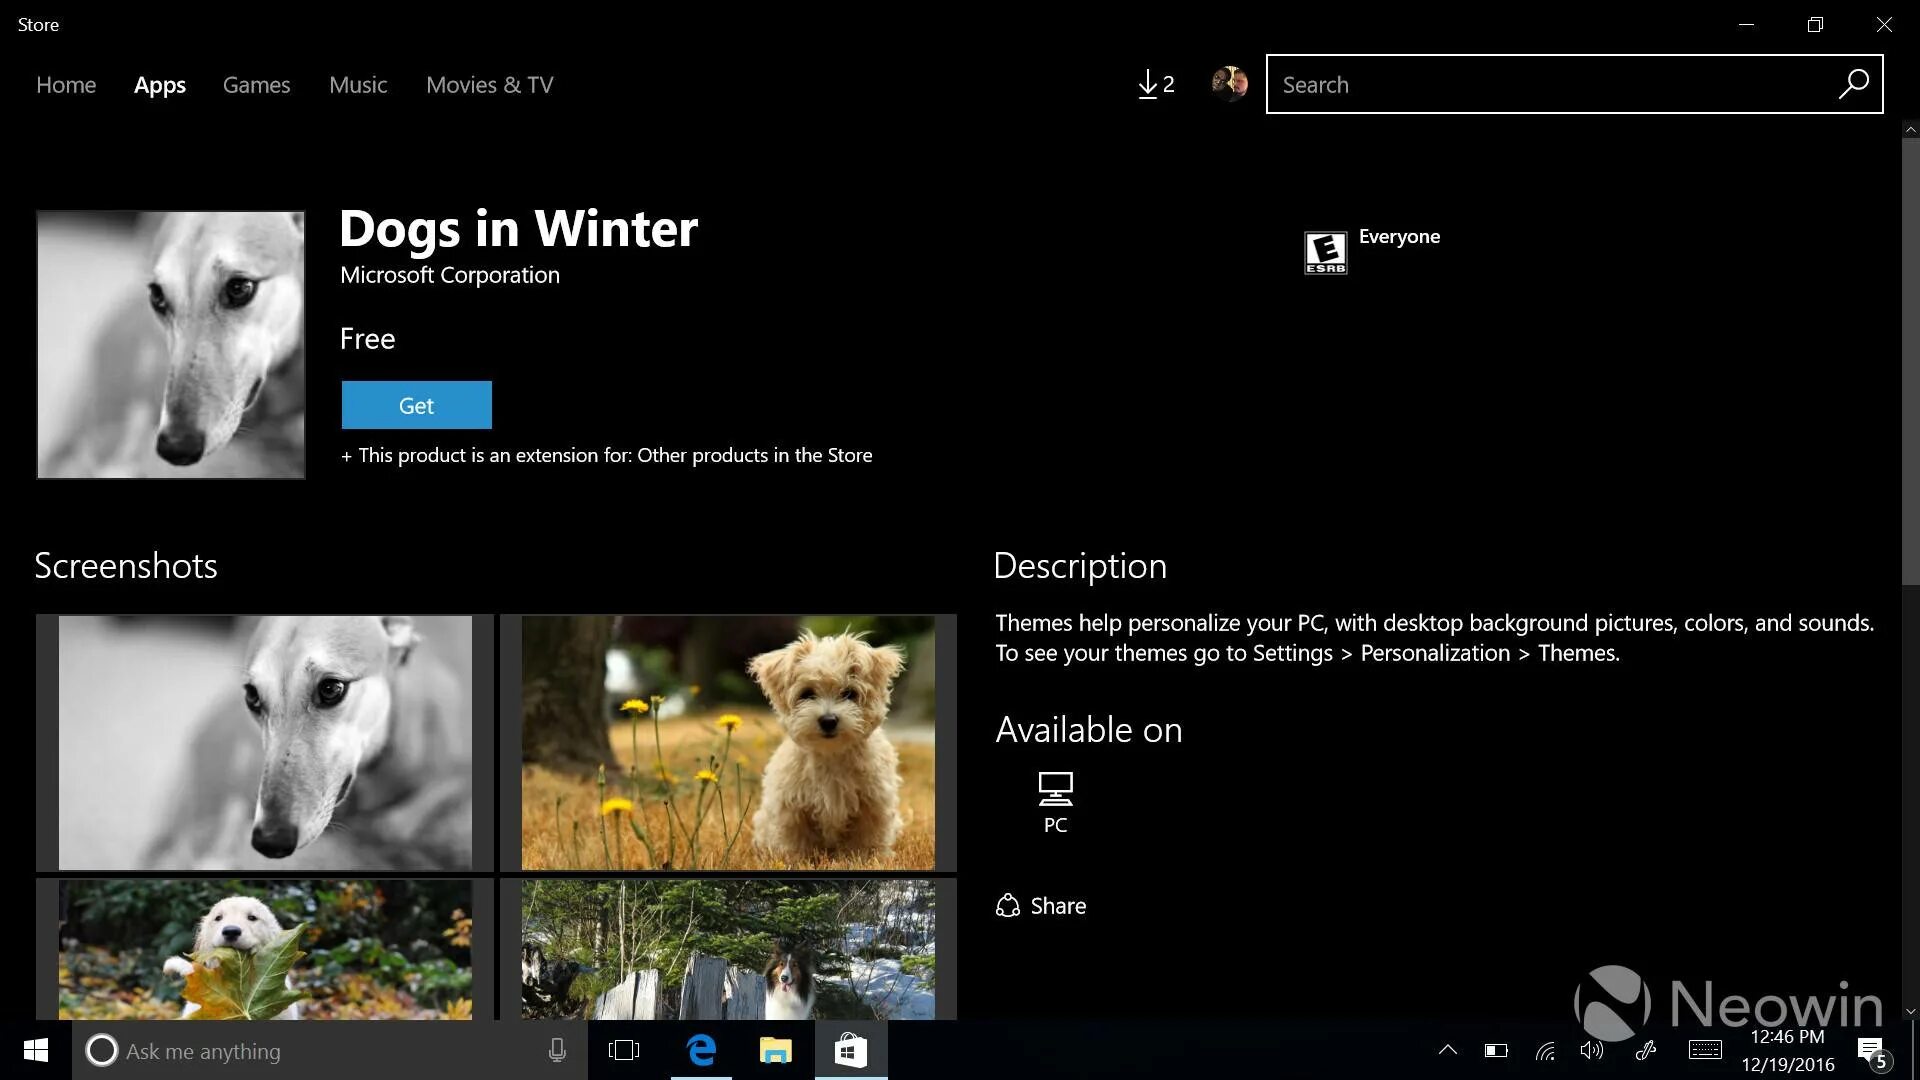Click the ESRB Everyone rating icon
Viewport: 1920px width, 1080px height.
[x=1324, y=251]
